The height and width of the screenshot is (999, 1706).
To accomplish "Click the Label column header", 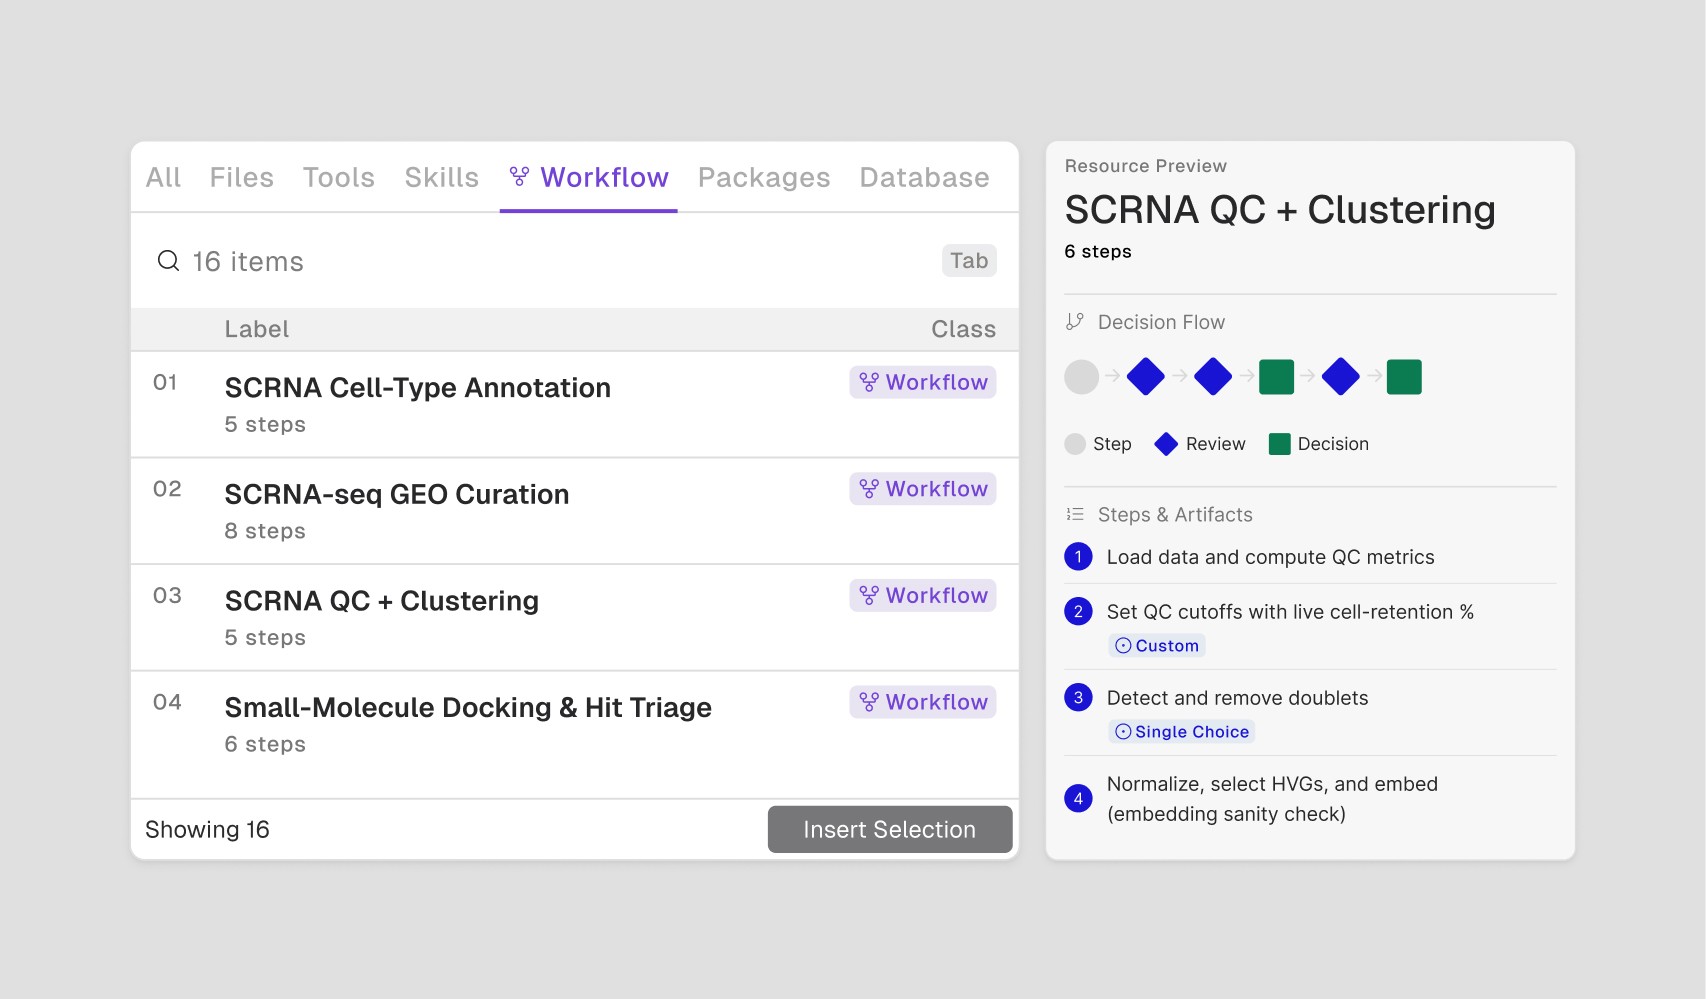I will [257, 329].
